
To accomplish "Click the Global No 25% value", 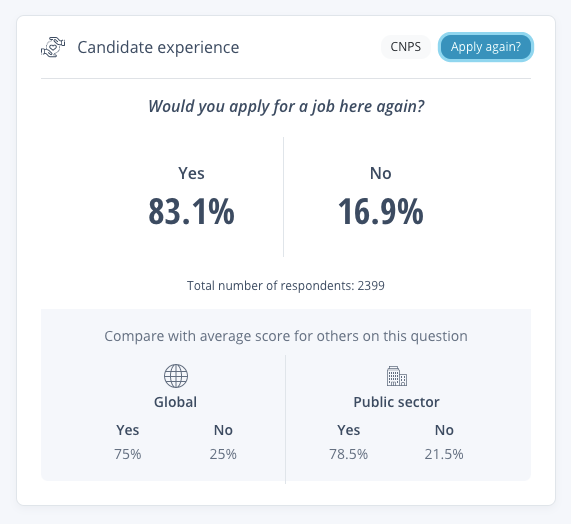I will click(223, 454).
